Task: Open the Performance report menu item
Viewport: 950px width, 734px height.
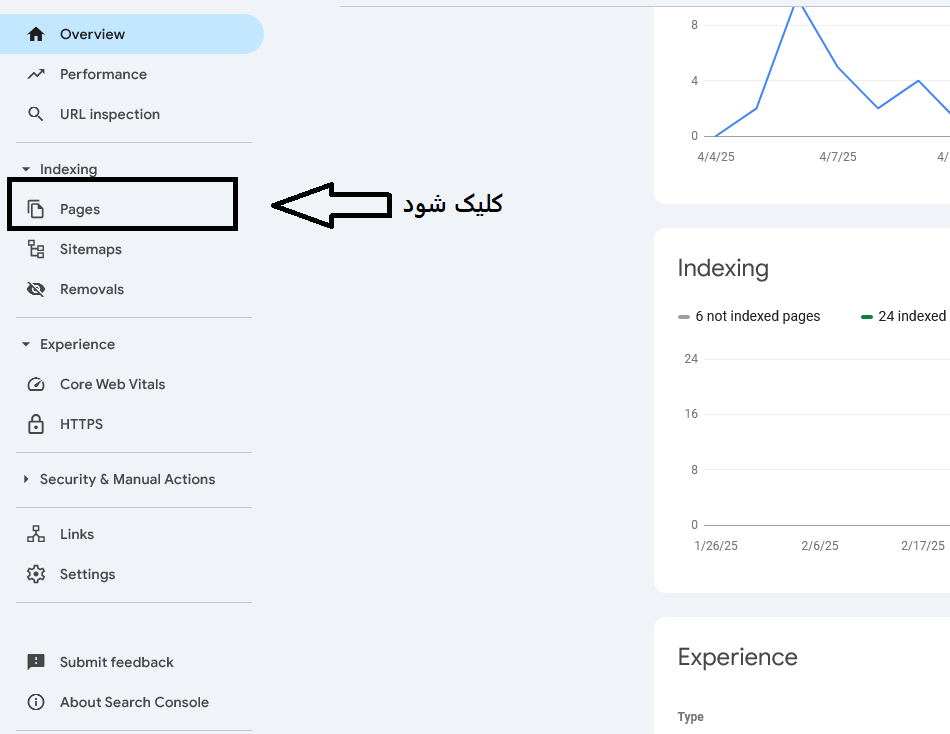Action: (103, 74)
